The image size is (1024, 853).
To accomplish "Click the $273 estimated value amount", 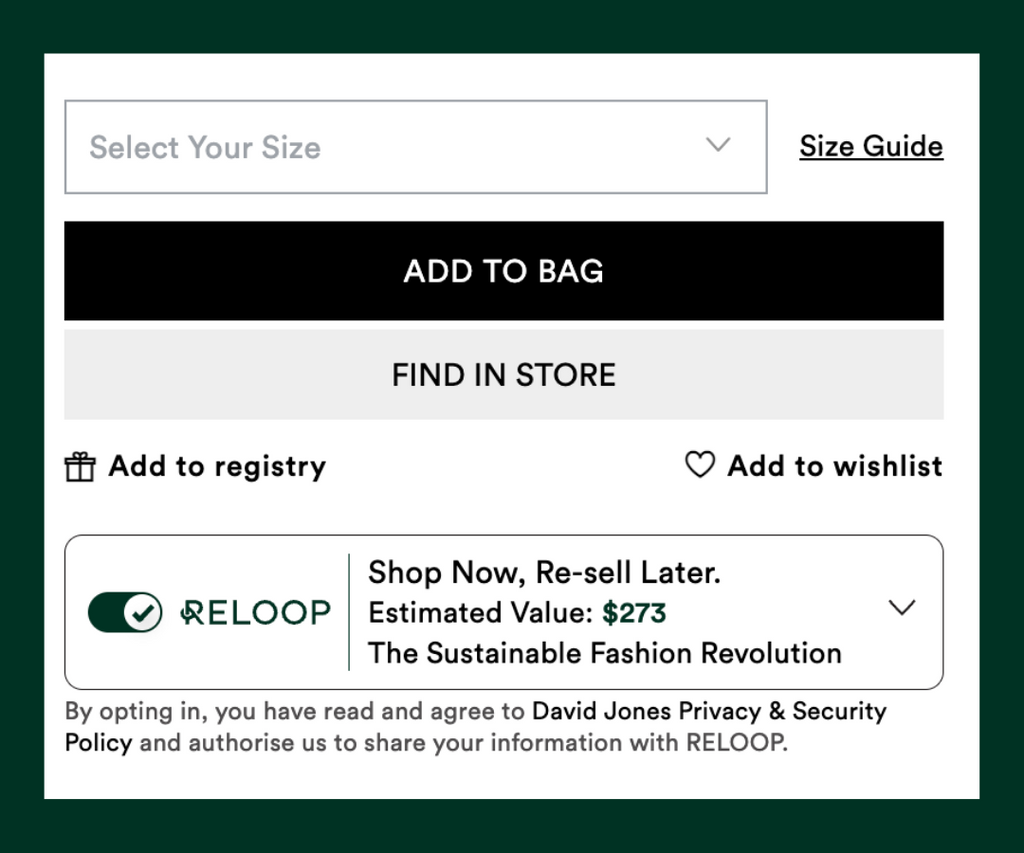I will (x=633, y=613).
